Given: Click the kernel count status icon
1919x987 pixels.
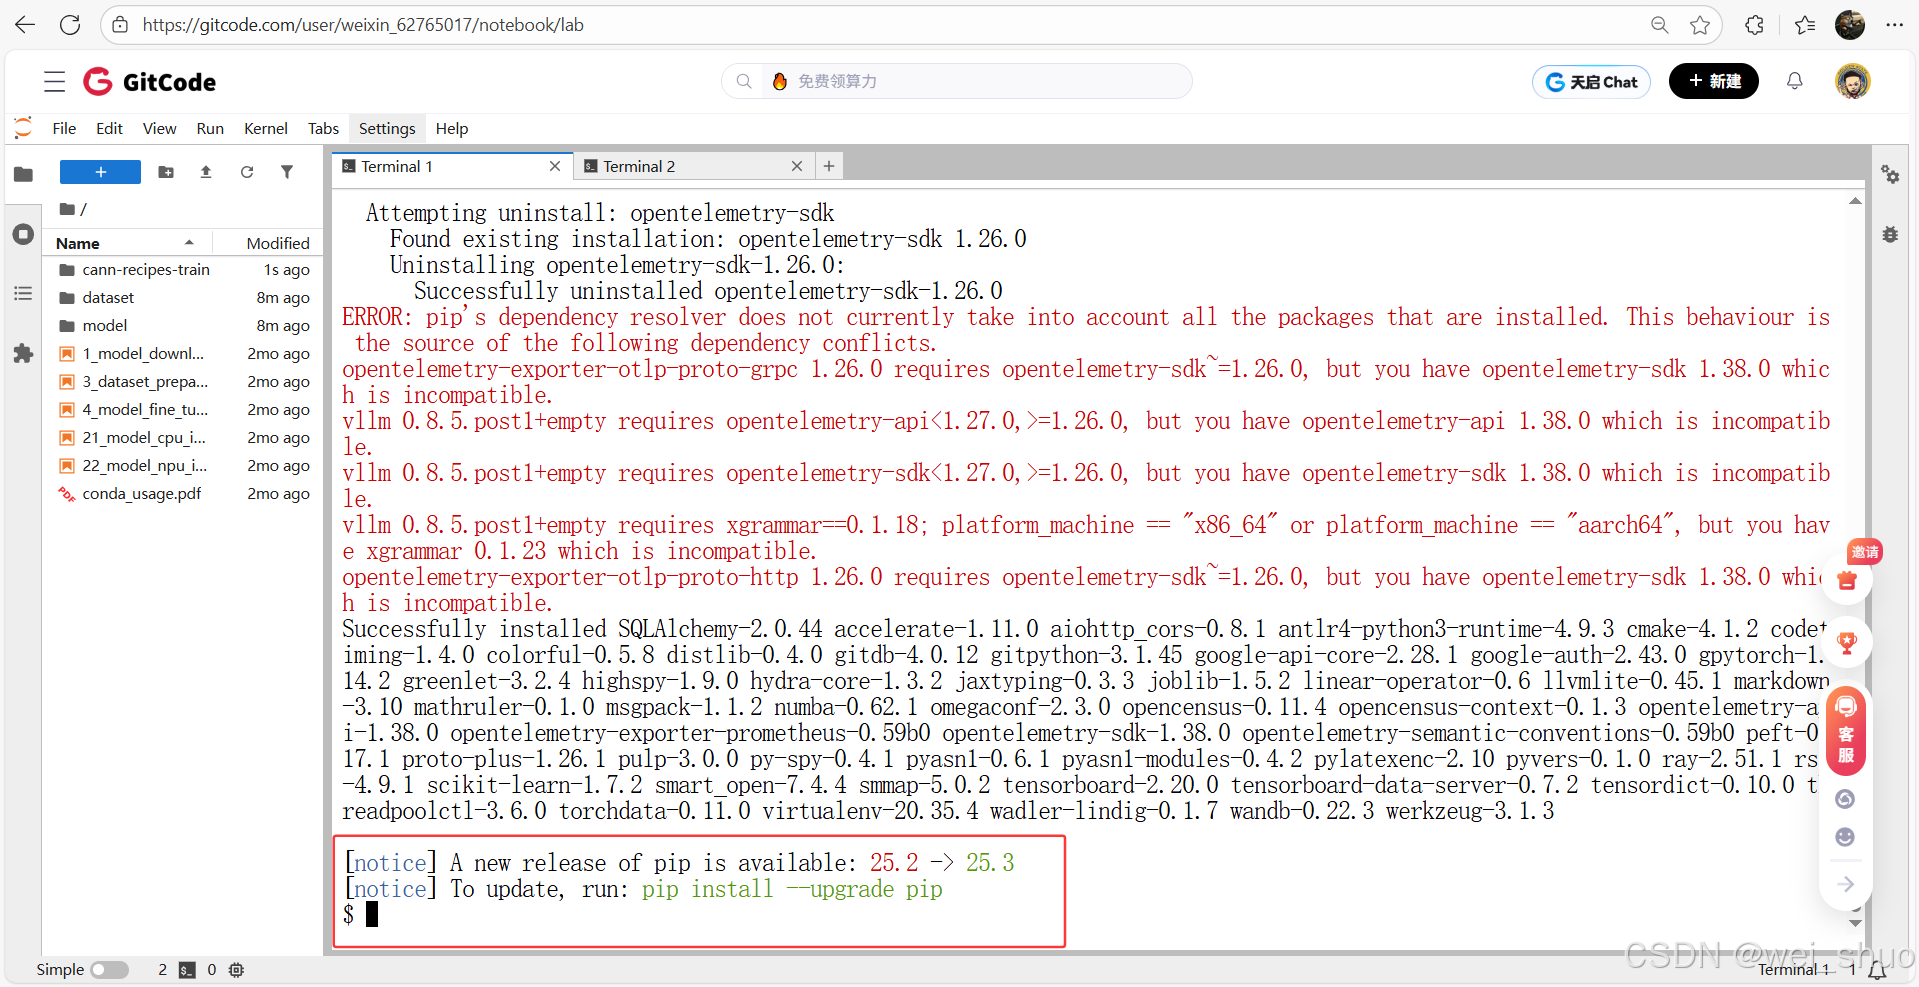Looking at the screenshot, I should [236, 970].
